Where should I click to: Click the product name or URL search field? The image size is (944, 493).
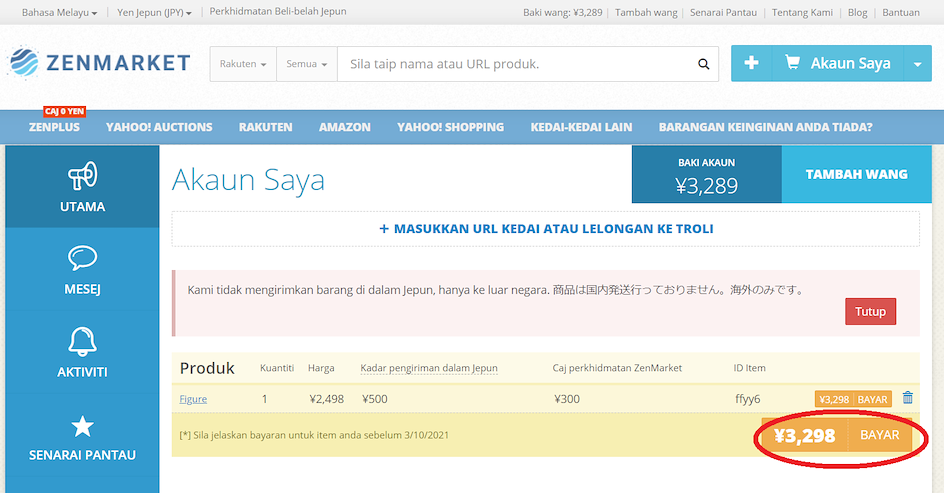pos(515,64)
